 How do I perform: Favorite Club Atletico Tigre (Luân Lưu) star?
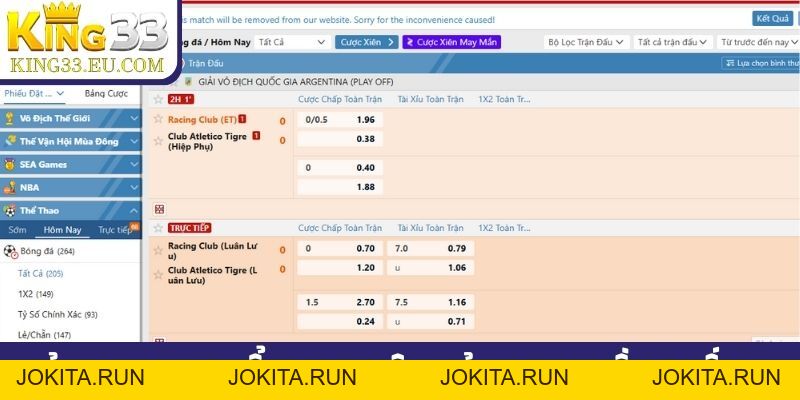(158, 274)
